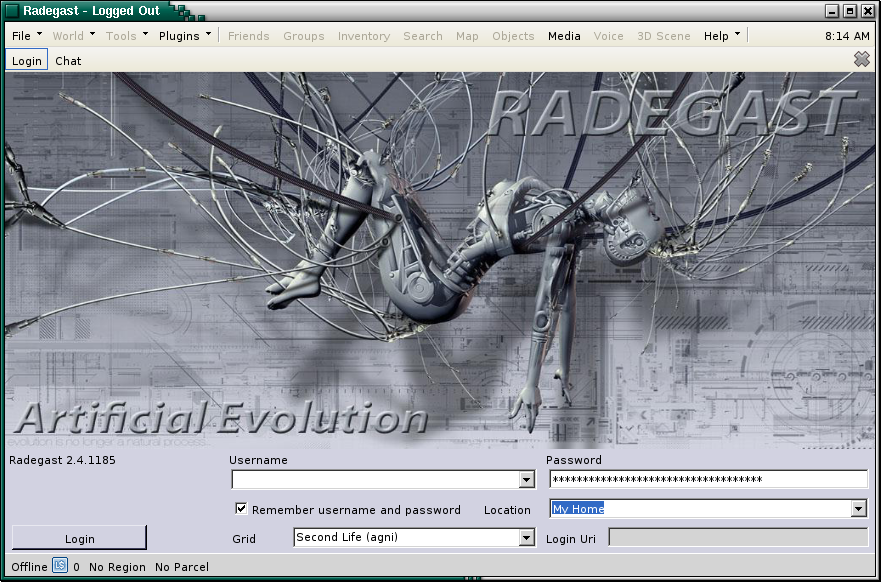Click the Login button
This screenshot has height=582, width=881.
(79, 538)
